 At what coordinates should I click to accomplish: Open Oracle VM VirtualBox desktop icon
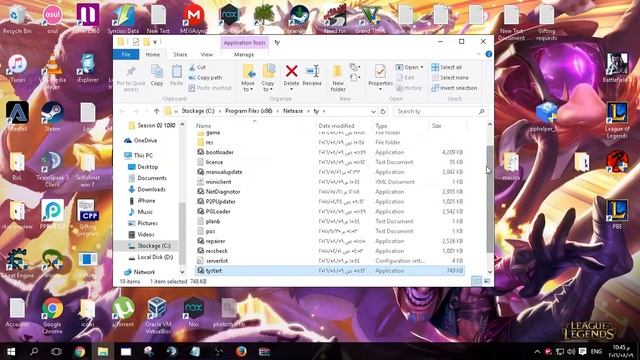(x=158, y=316)
